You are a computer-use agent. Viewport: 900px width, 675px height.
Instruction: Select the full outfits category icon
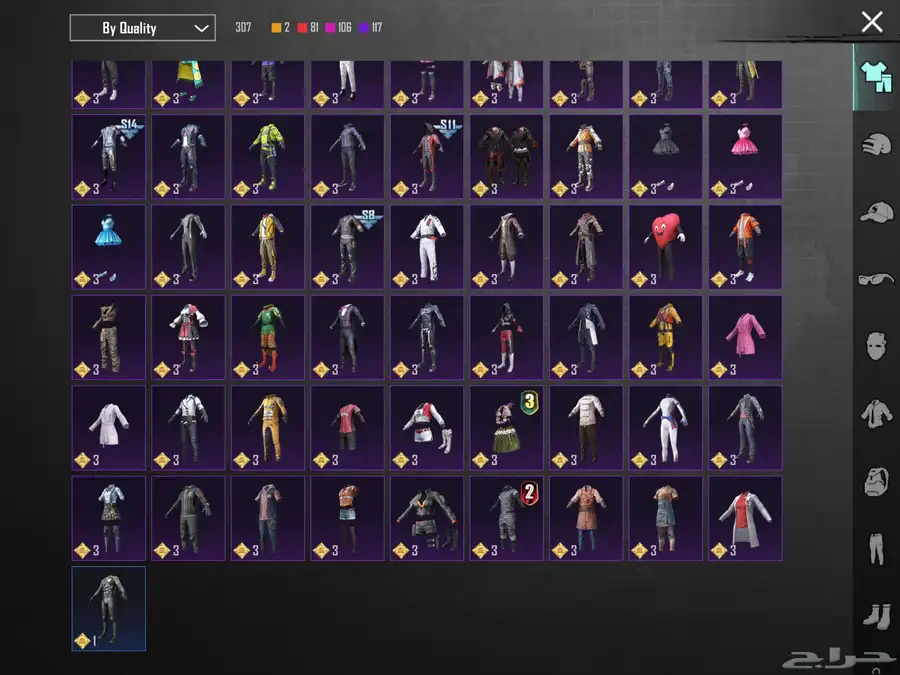click(x=876, y=77)
